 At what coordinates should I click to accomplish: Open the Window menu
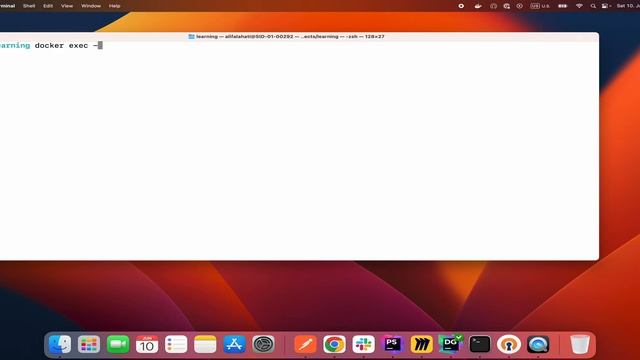click(x=91, y=6)
